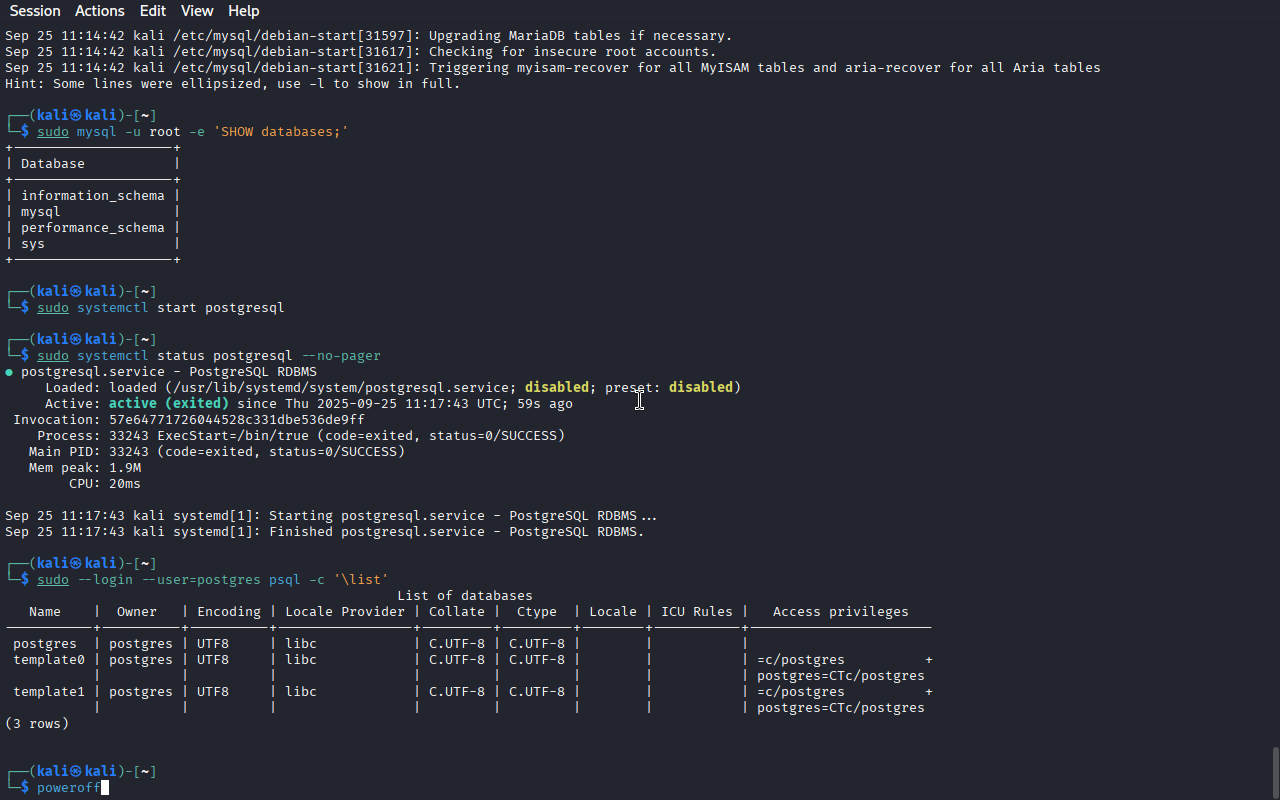Click the postgresql.service unit file path
This screenshot has height=800, width=1280.
pos(340,388)
